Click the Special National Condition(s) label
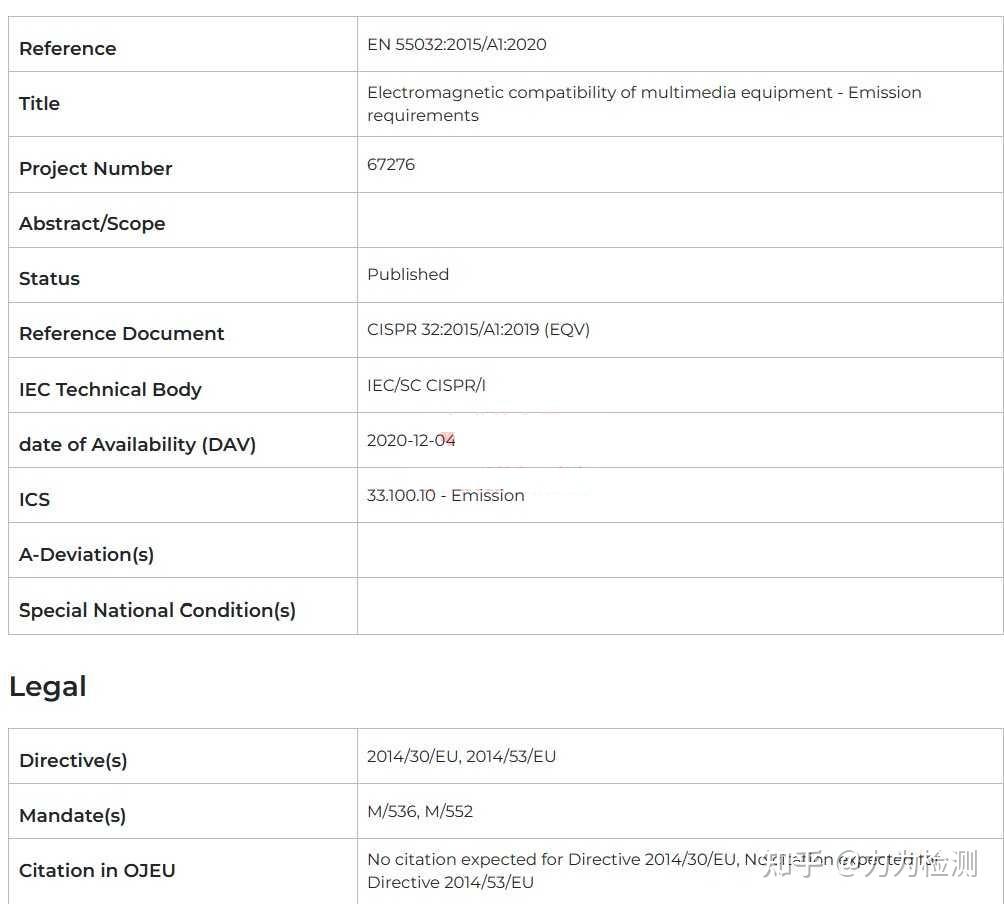The height and width of the screenshot is (904, 1004). (157, 610)
